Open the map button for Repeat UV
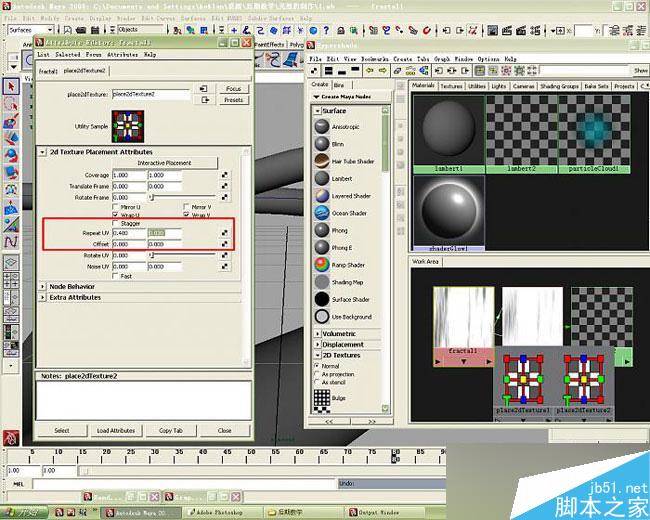The width and height of the screenshot is (650, 520). (x=224, y=233)
